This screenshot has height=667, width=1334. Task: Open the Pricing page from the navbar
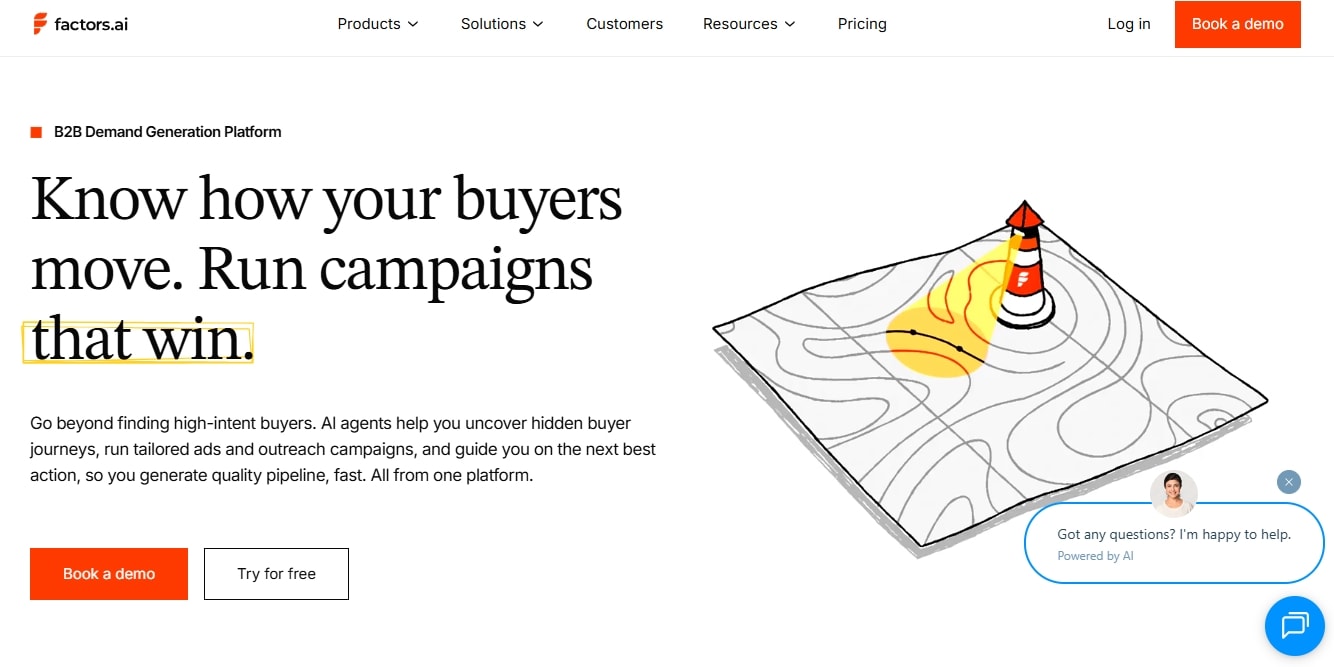pyautogui.click(x=862, y=23)
